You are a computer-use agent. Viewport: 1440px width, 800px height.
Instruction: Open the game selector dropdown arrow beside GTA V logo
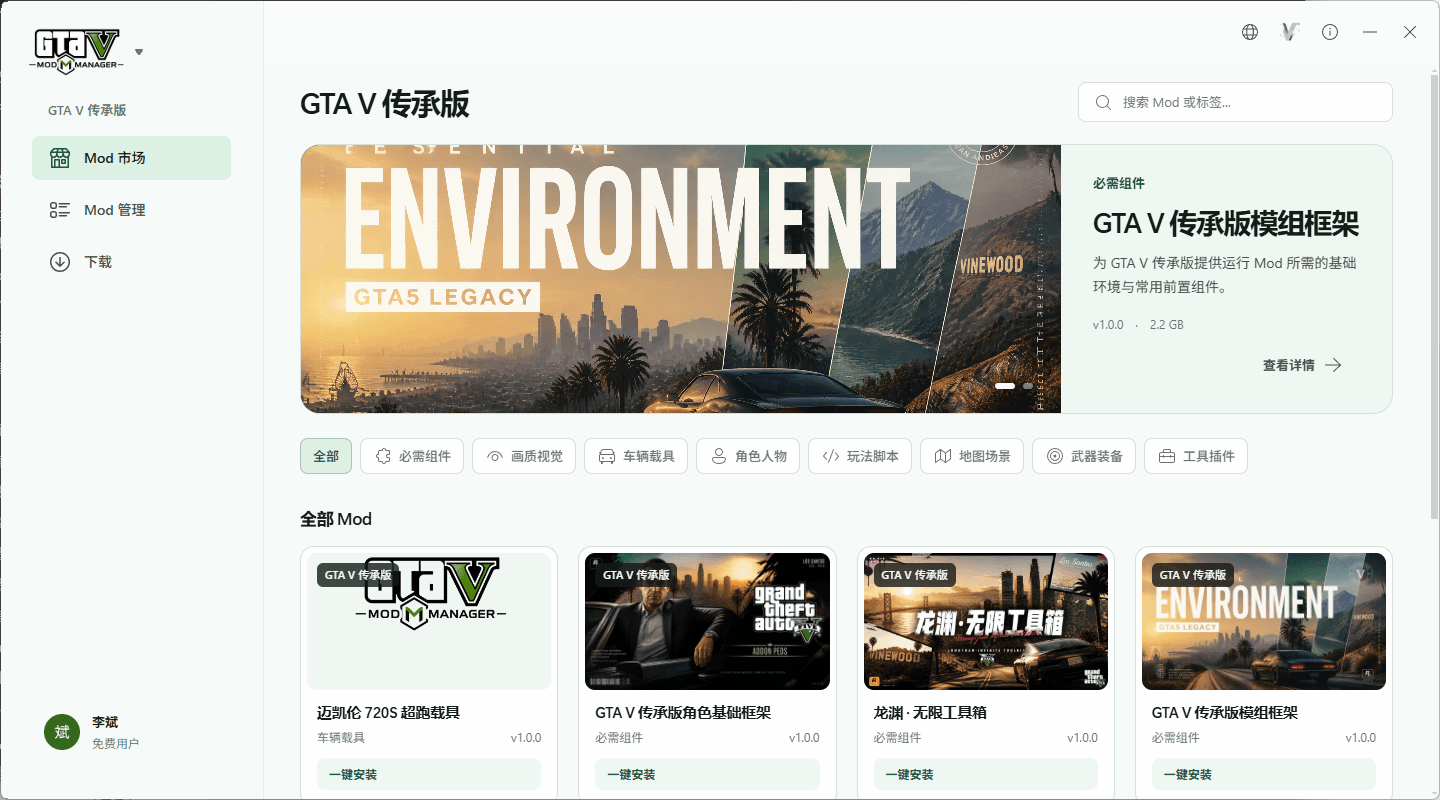coord(139,52)
